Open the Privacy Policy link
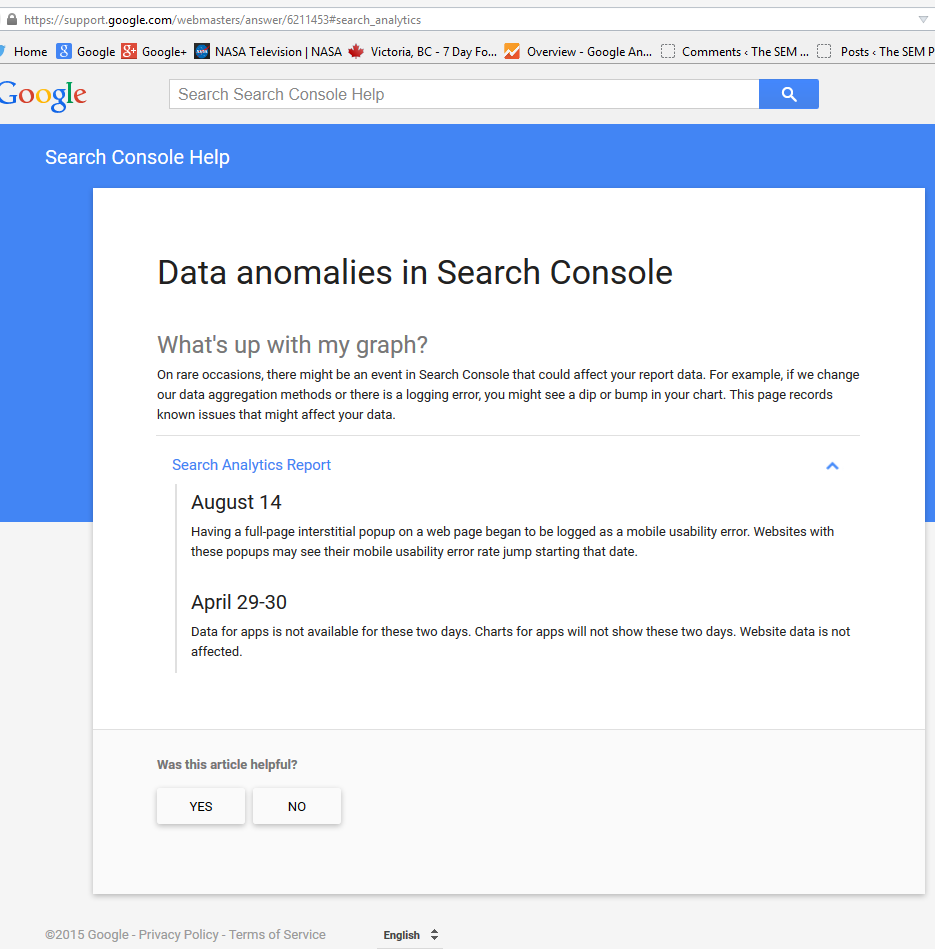 coord(178,935)
